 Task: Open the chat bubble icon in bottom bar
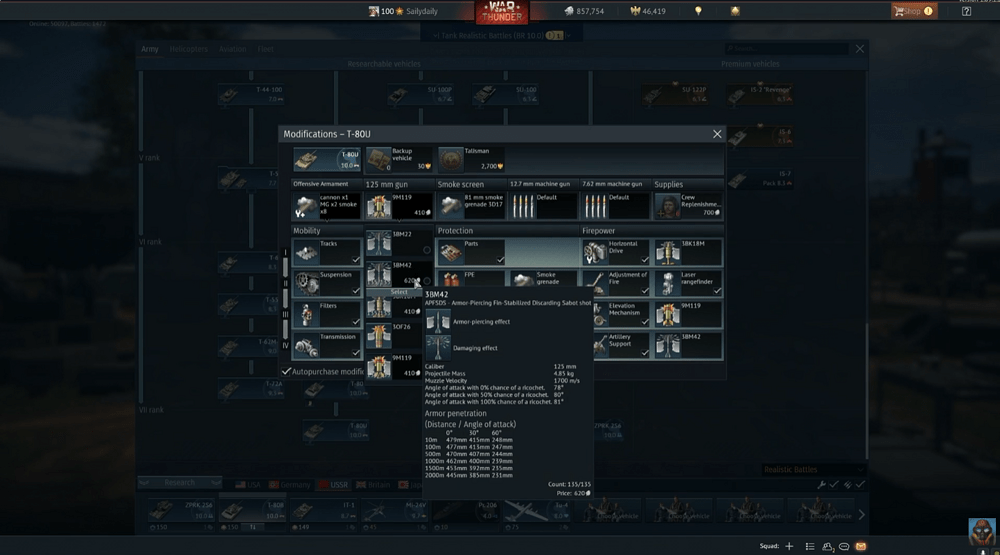coord(844,547)
